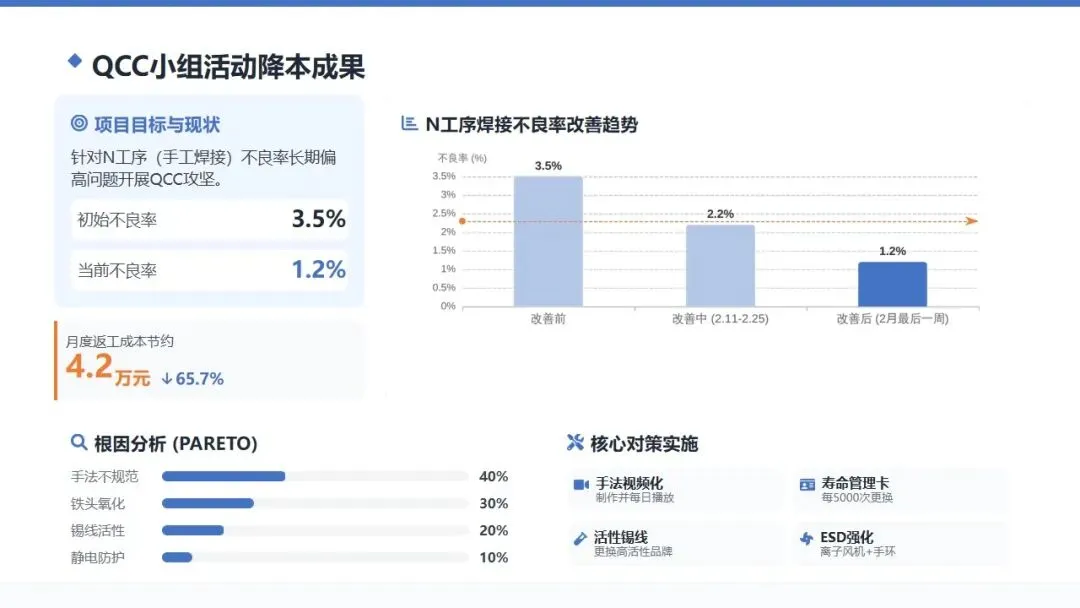Click the 手法不规范 40% progress bar

pos(224,476)
